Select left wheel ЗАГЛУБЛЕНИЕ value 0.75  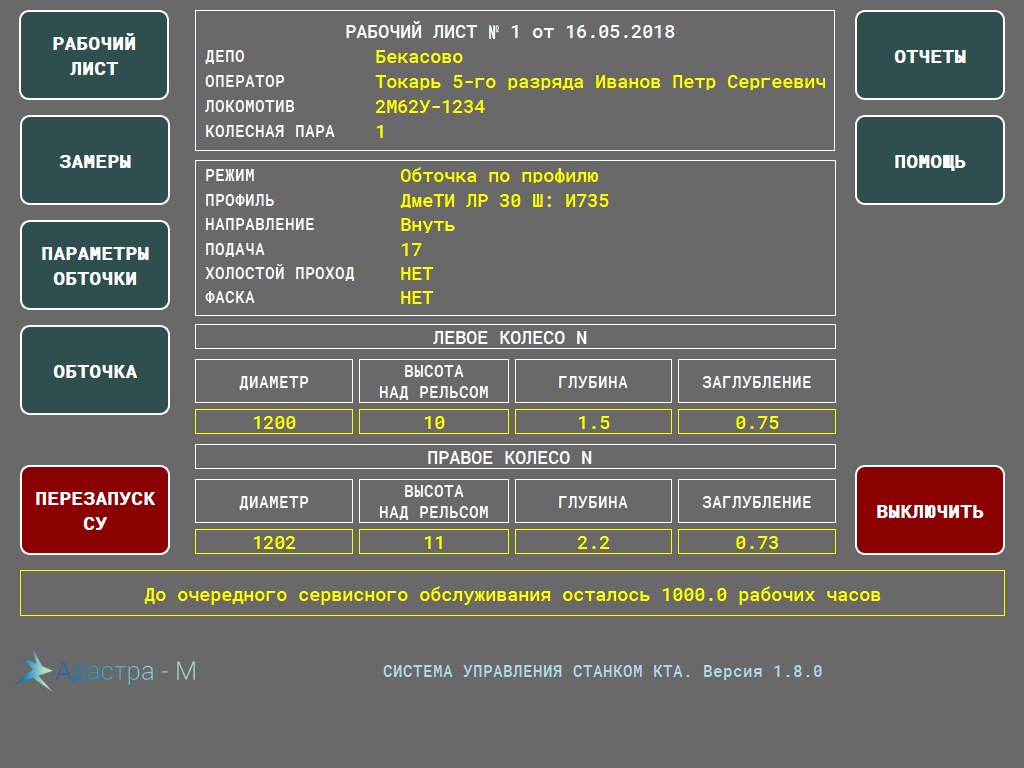(x=757, y=422)
